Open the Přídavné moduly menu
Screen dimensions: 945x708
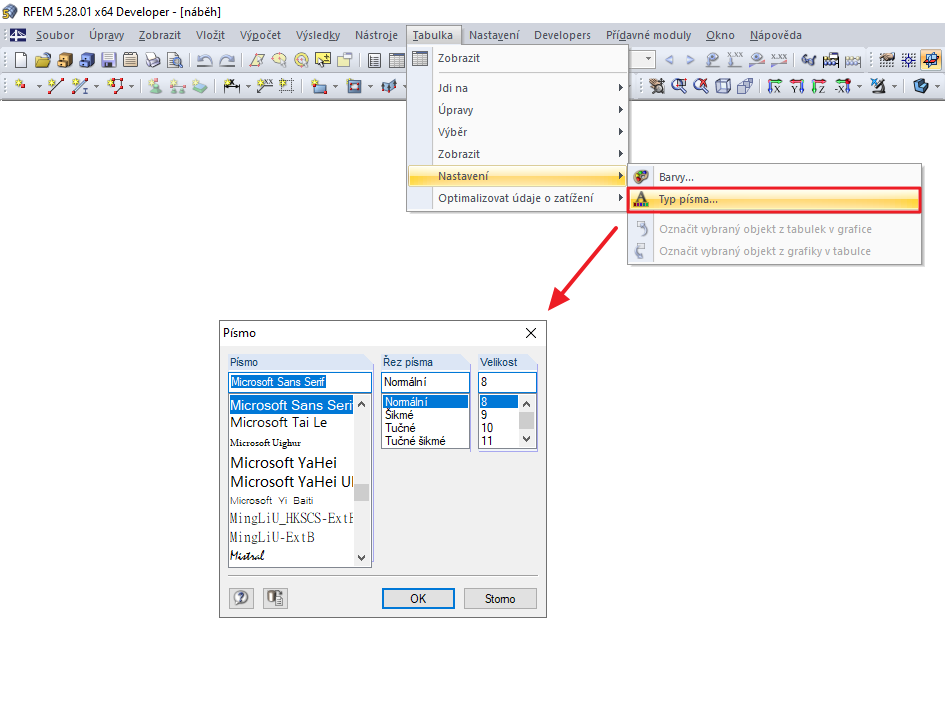pyautogui.click(x=648, y=35)
